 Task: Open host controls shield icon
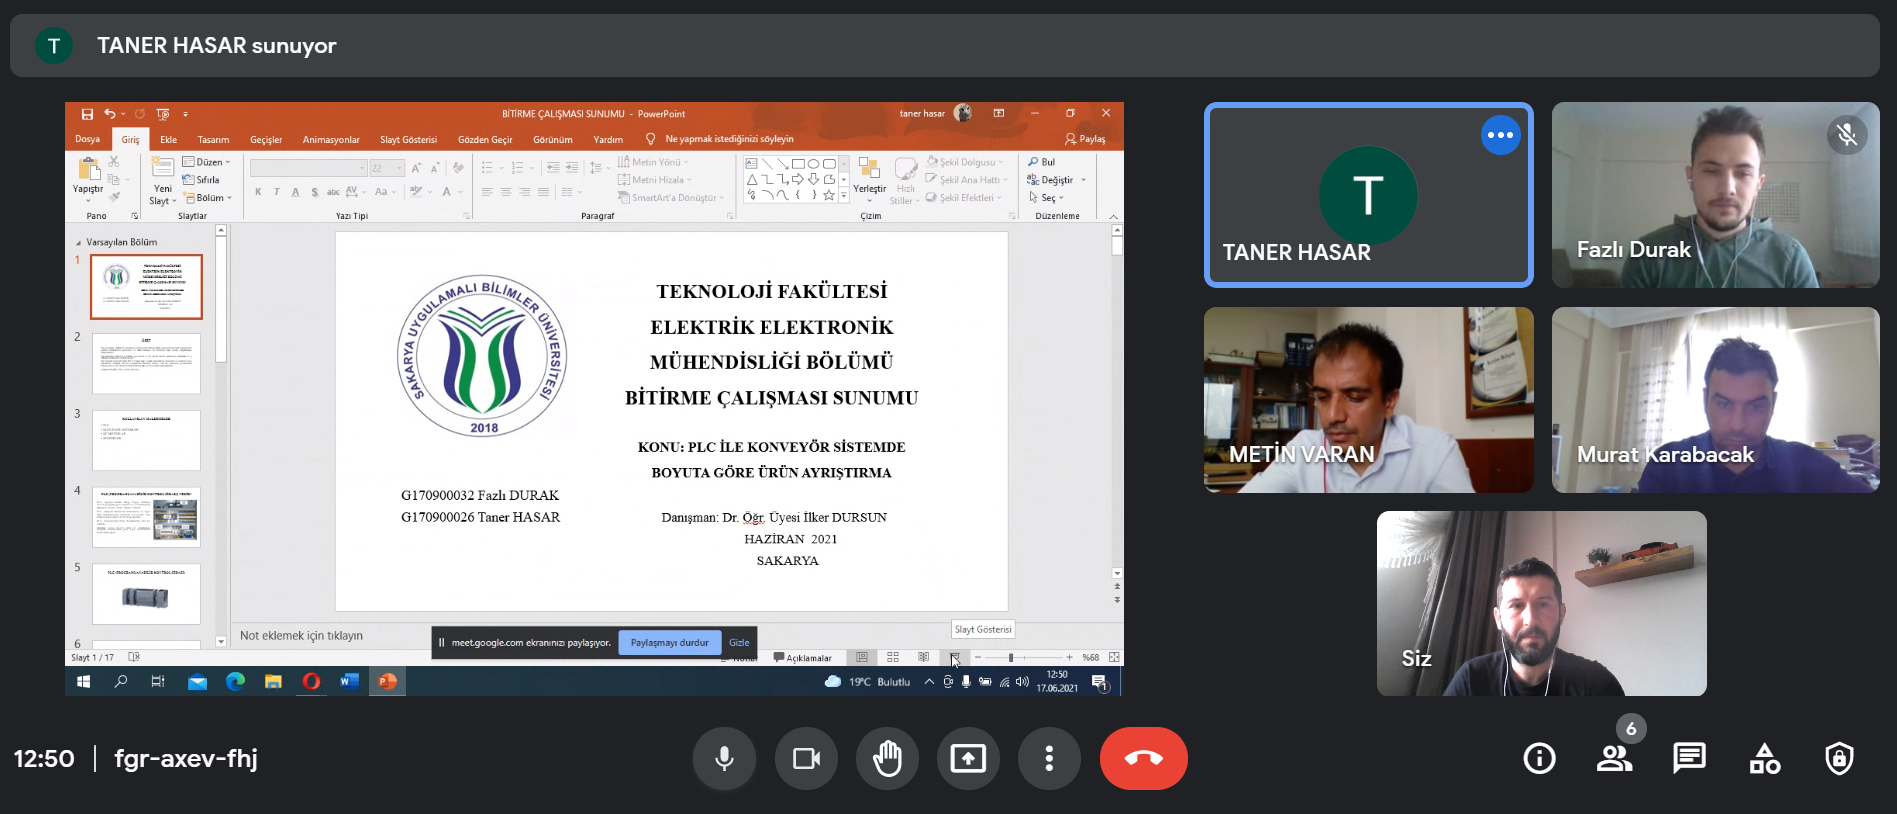point(1839,759)
